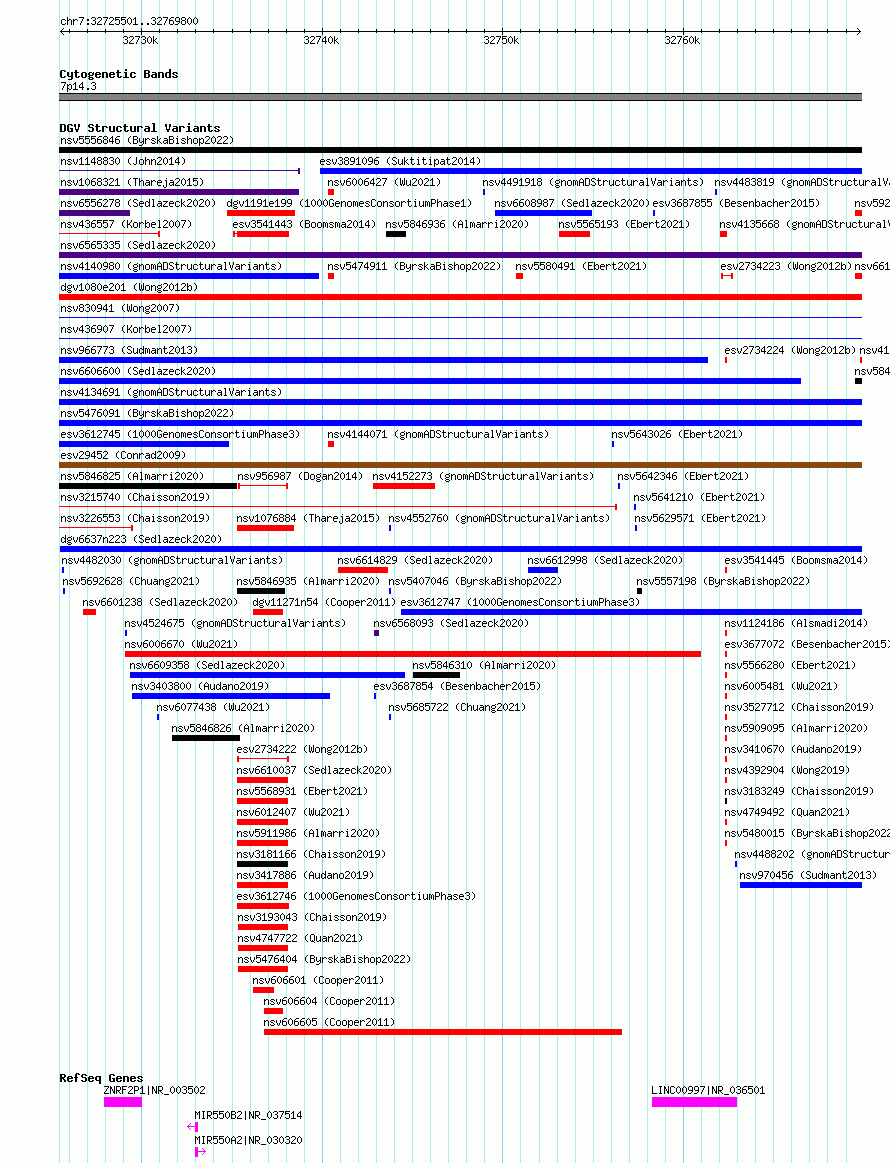Click the nsv6606600 blue variant bar
The width and height of the screenshot is (890, 1163).
coord(430,381)
